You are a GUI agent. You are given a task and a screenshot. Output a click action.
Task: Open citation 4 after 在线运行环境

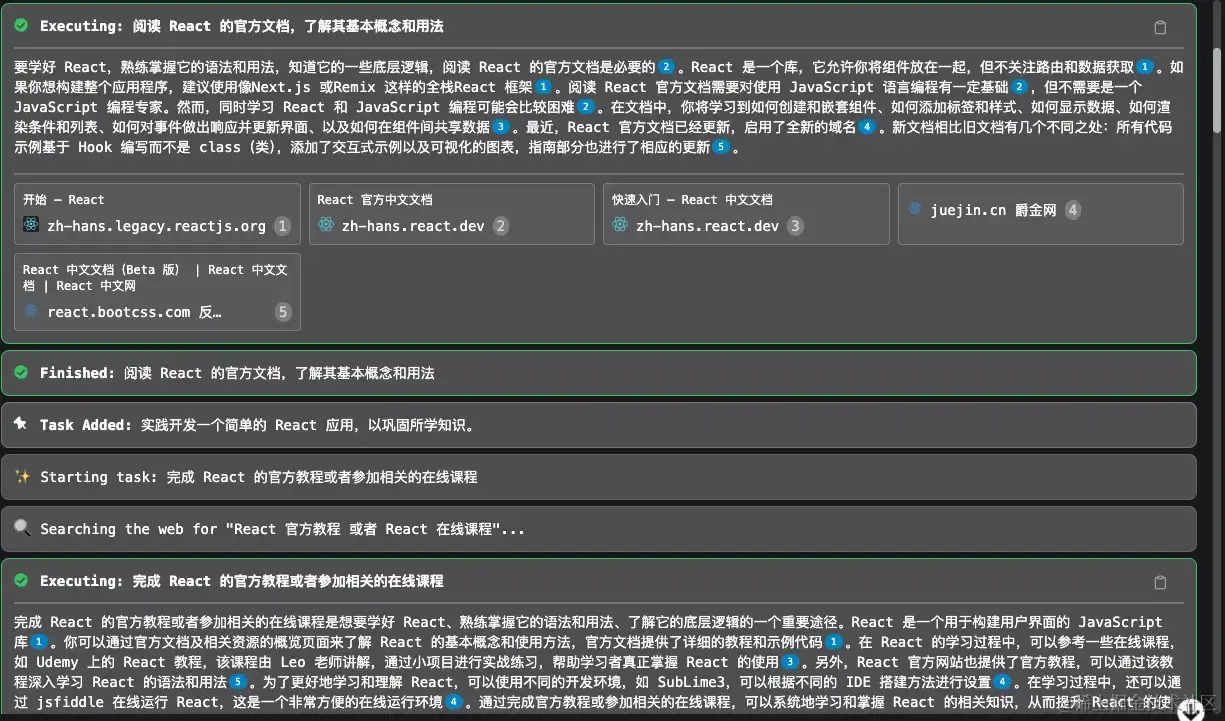[x=453, y=702]
